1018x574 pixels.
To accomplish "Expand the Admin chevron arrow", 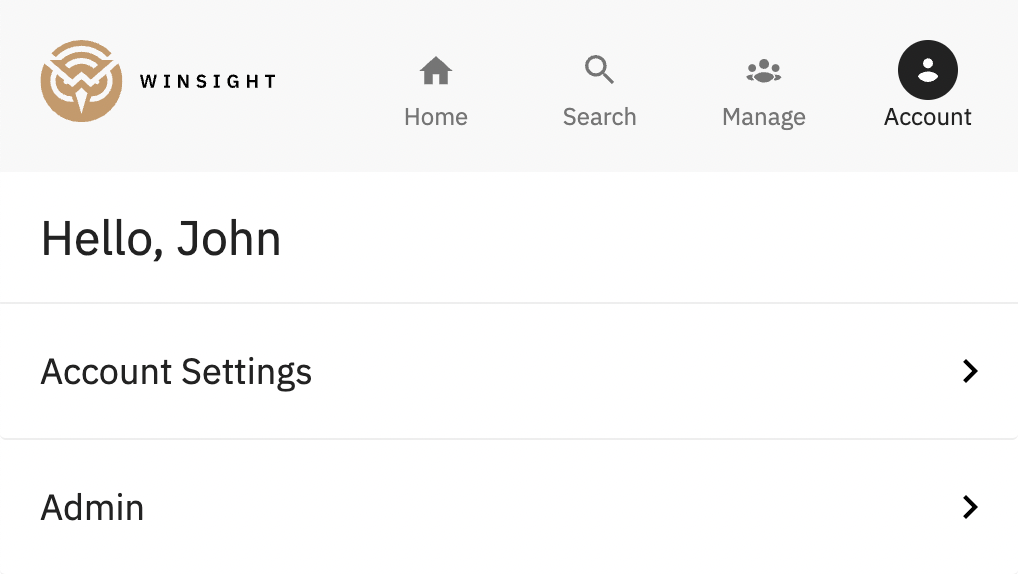I will [970, 507].
